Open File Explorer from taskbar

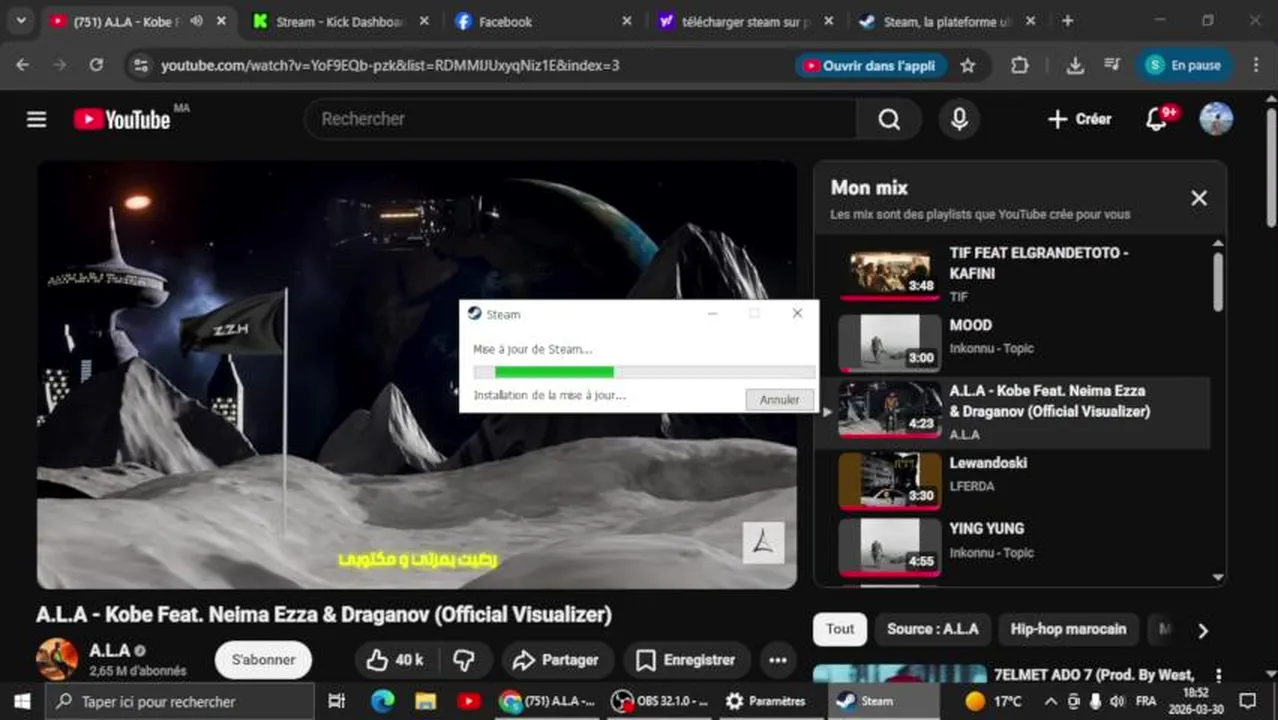[425, 701]
